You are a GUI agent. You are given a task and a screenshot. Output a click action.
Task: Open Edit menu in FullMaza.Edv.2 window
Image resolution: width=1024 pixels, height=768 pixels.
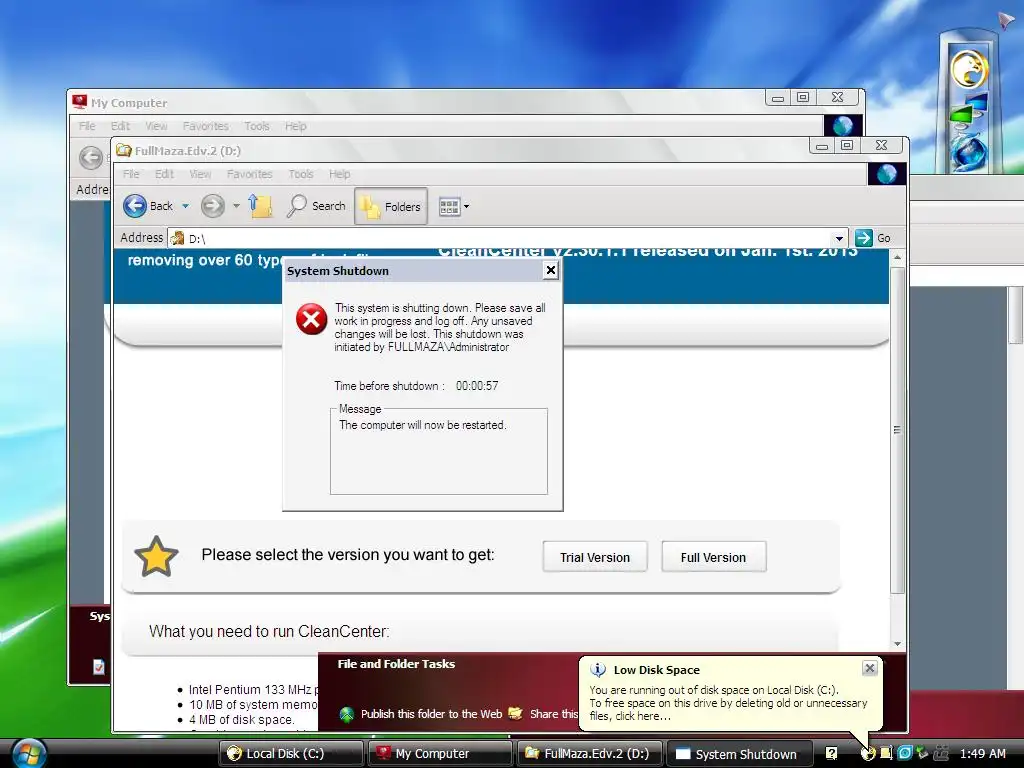coord(164,174)
